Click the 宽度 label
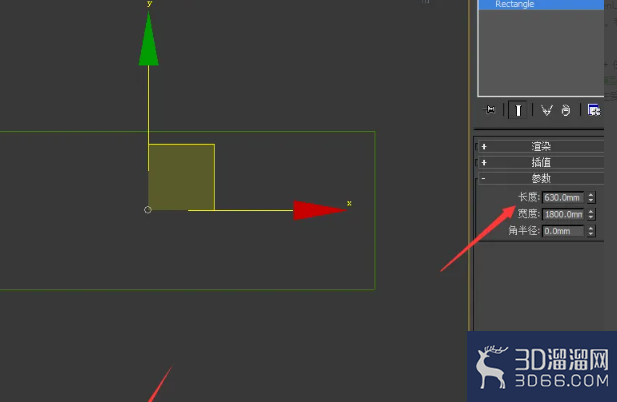Viewport: 617px width, 402px height. click(x=528, y=214)
